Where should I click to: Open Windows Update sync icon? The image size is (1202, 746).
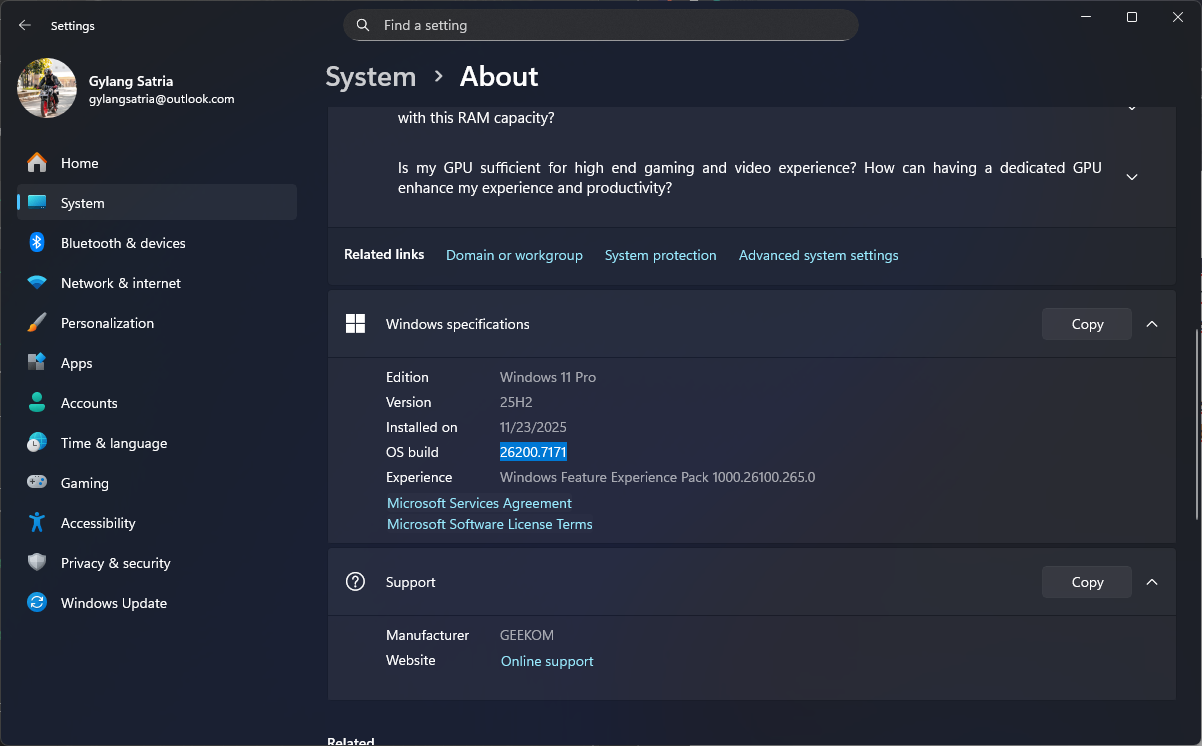point(37,603)
